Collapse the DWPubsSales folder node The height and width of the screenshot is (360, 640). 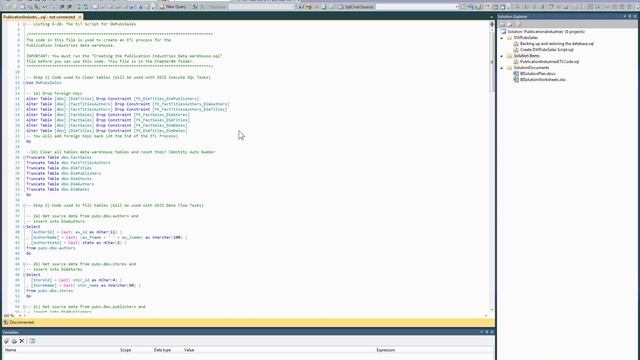[x=502, y=38]
